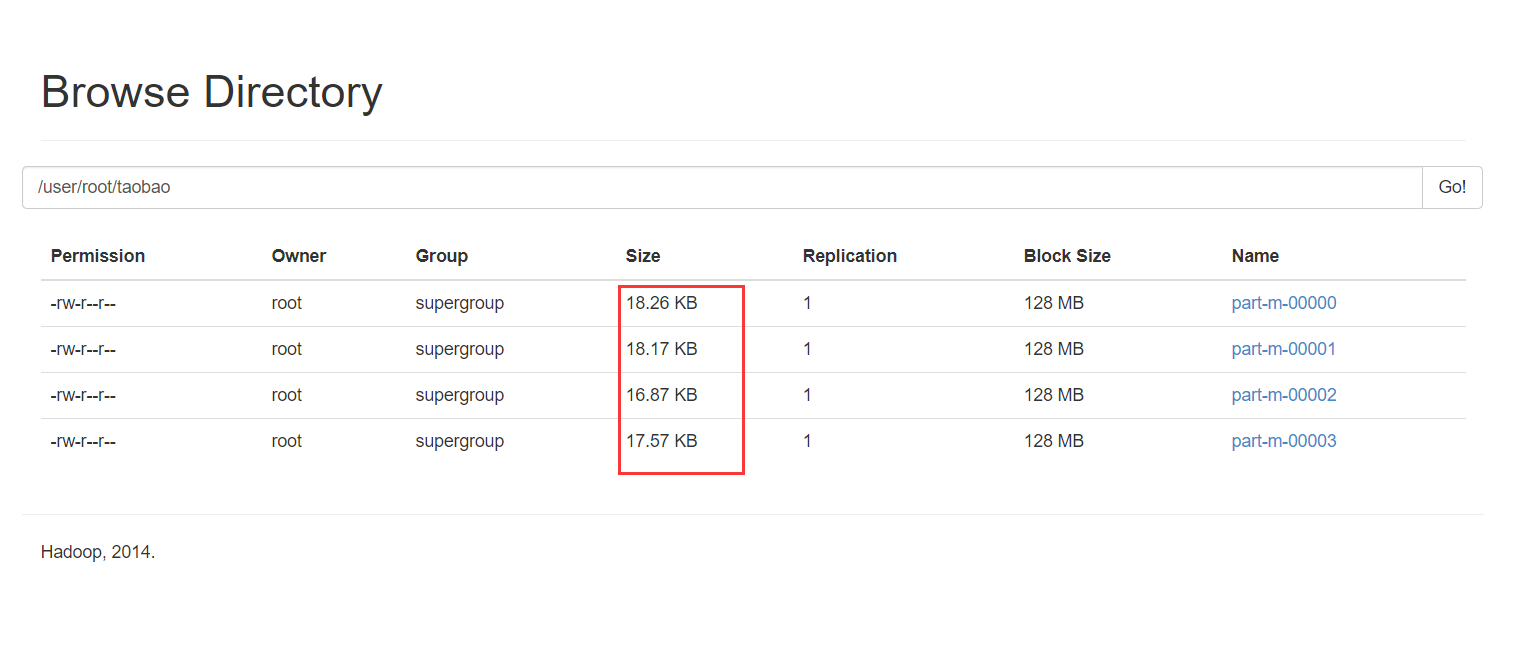Click the Name column header
This screenshot has height=662, width=1537.
pyautogui.click(x=1254, y=256)
